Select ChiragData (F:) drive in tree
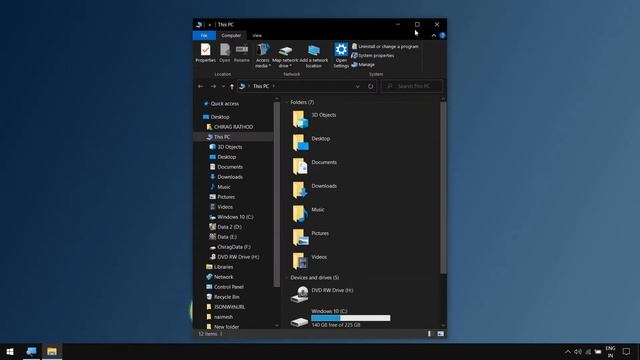Image resolution: width=640 pixels, height=360 pixels. (230, 247)
